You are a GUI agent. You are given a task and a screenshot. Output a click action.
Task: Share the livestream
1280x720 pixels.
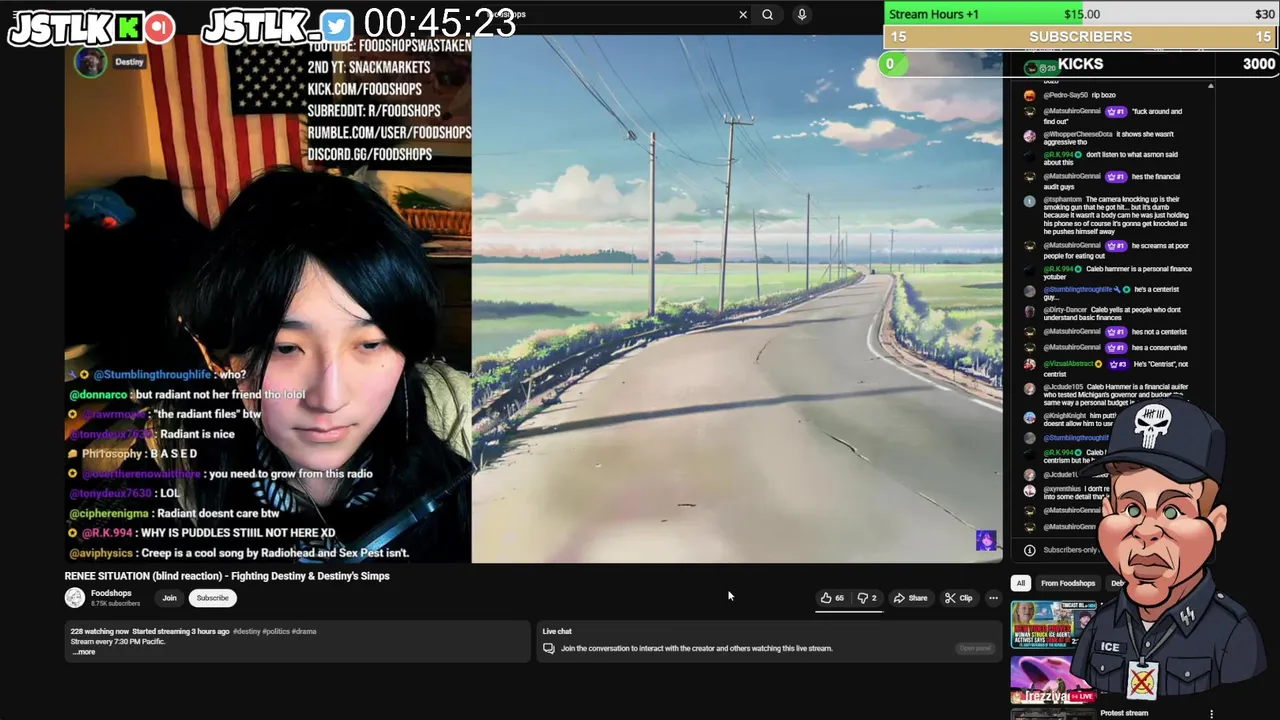(911, 598)
